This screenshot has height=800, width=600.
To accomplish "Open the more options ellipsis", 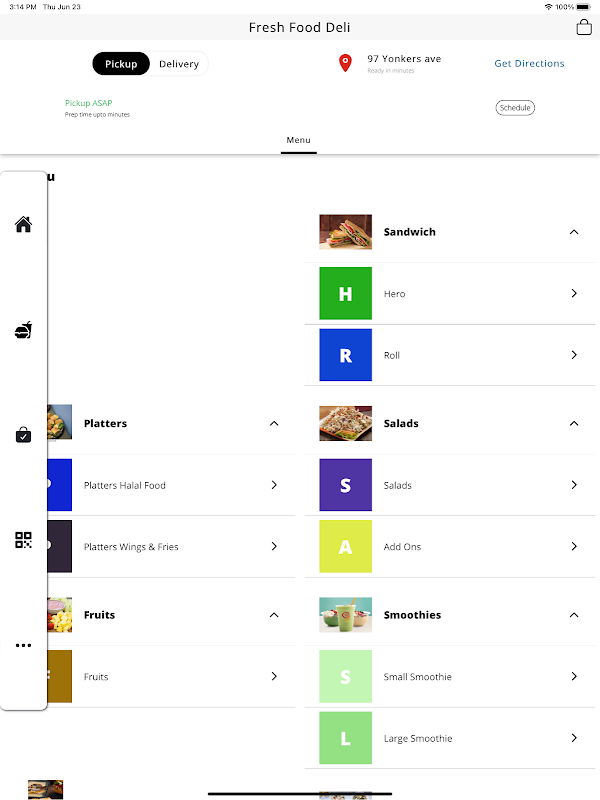I will tap(24, 645).
